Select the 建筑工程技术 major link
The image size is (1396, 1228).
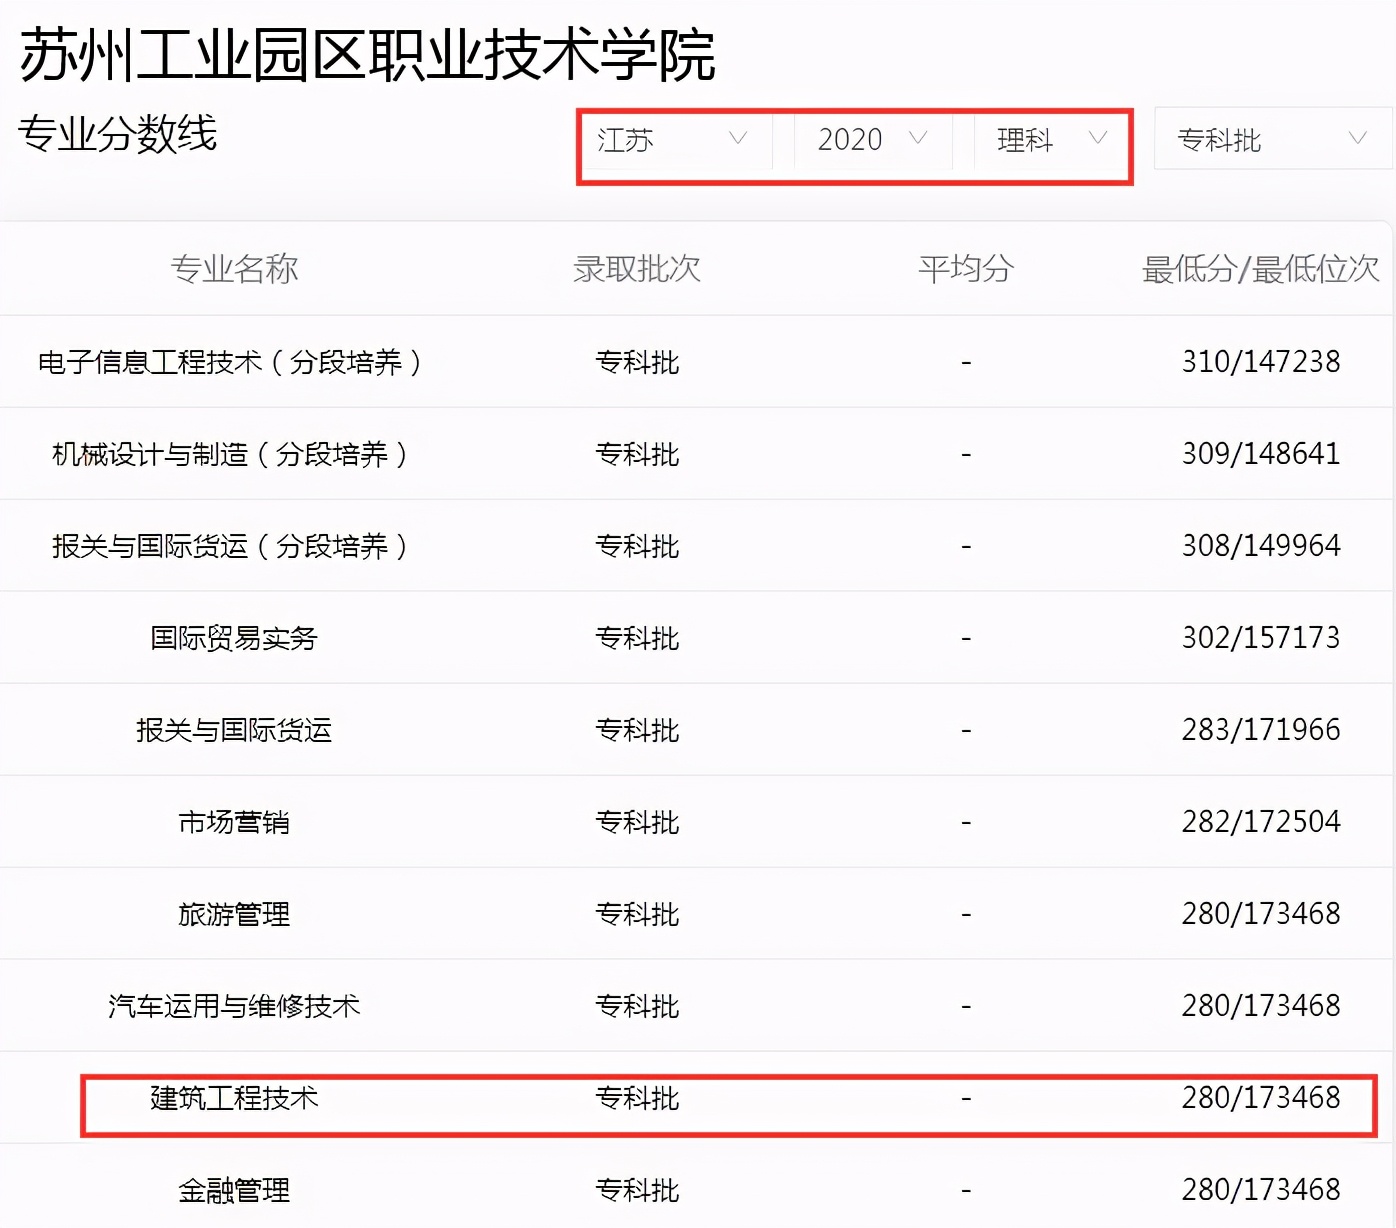point(232,1097)
